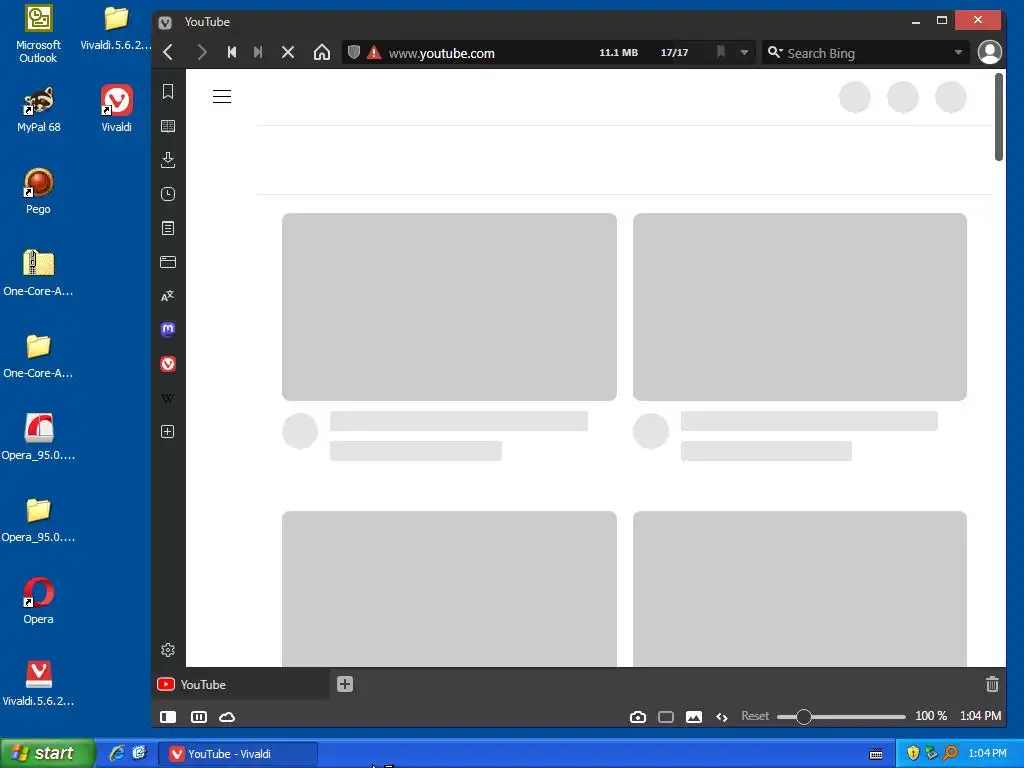This screenshot has height=768, width=1024.
Task: Open the Window panel
Action: [168, 262]
